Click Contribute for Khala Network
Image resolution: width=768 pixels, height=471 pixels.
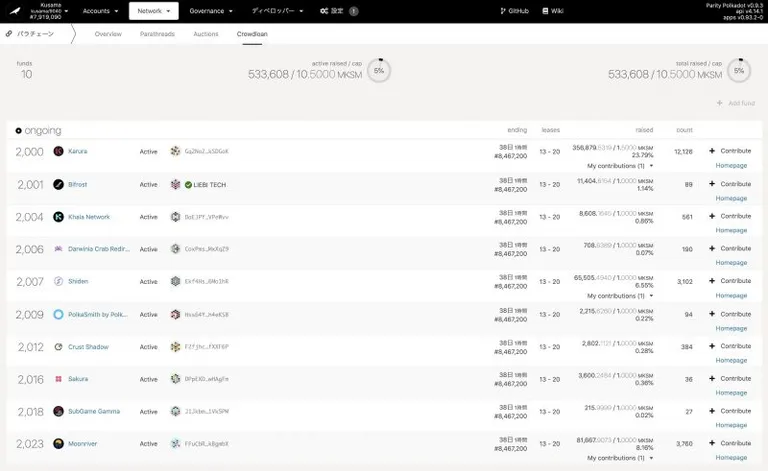tap(730, 216)
